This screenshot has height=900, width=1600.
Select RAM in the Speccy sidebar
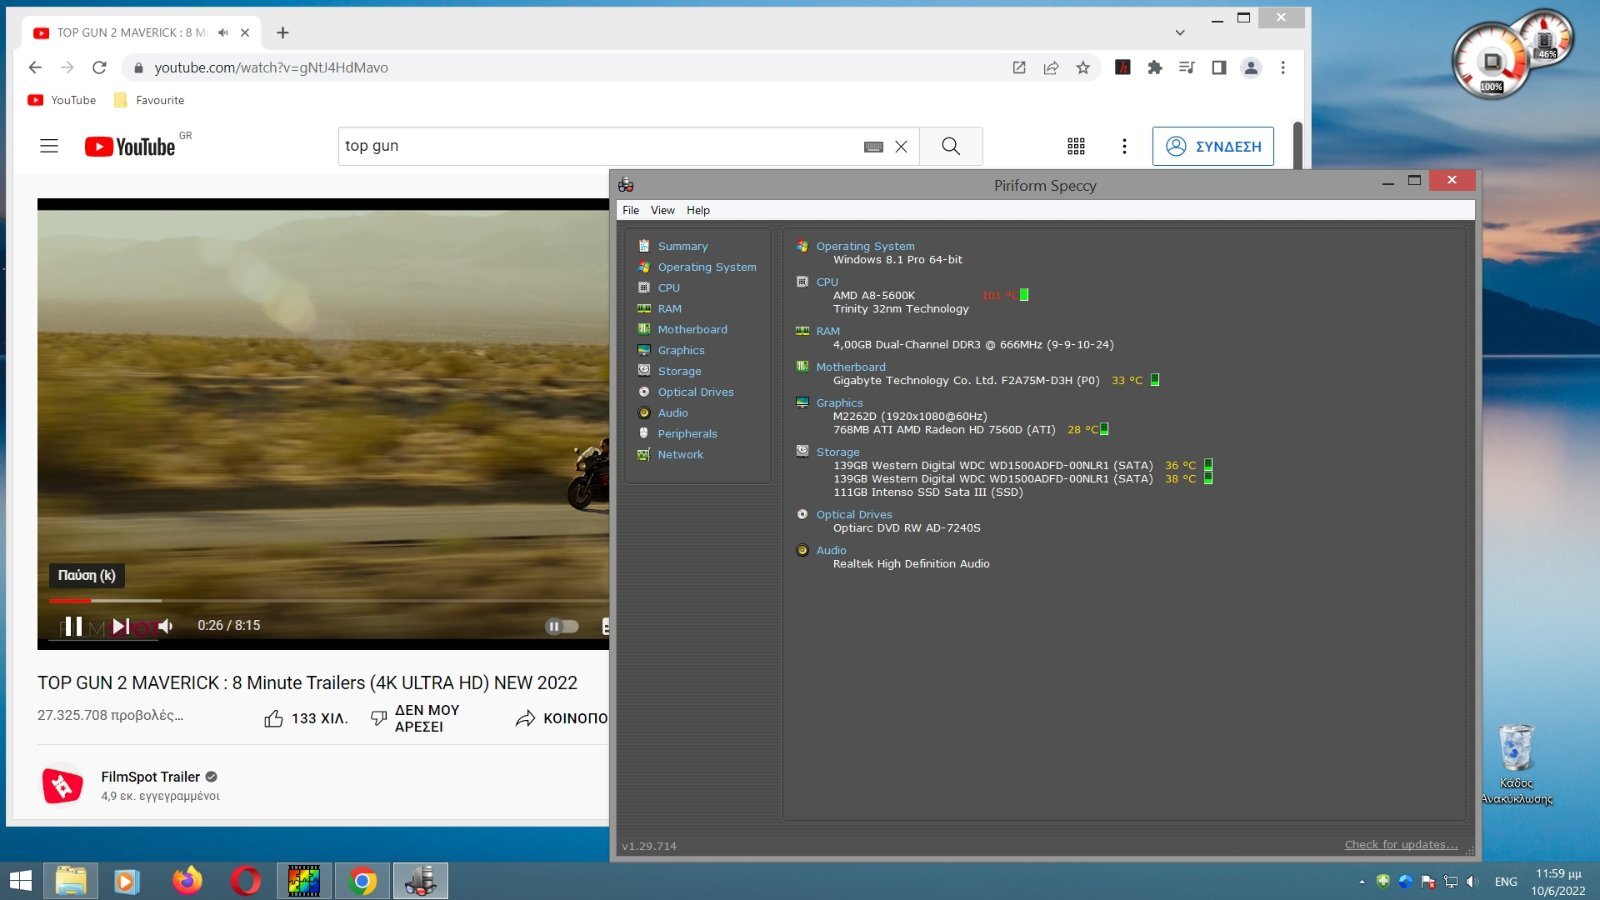tap(669, 309)
